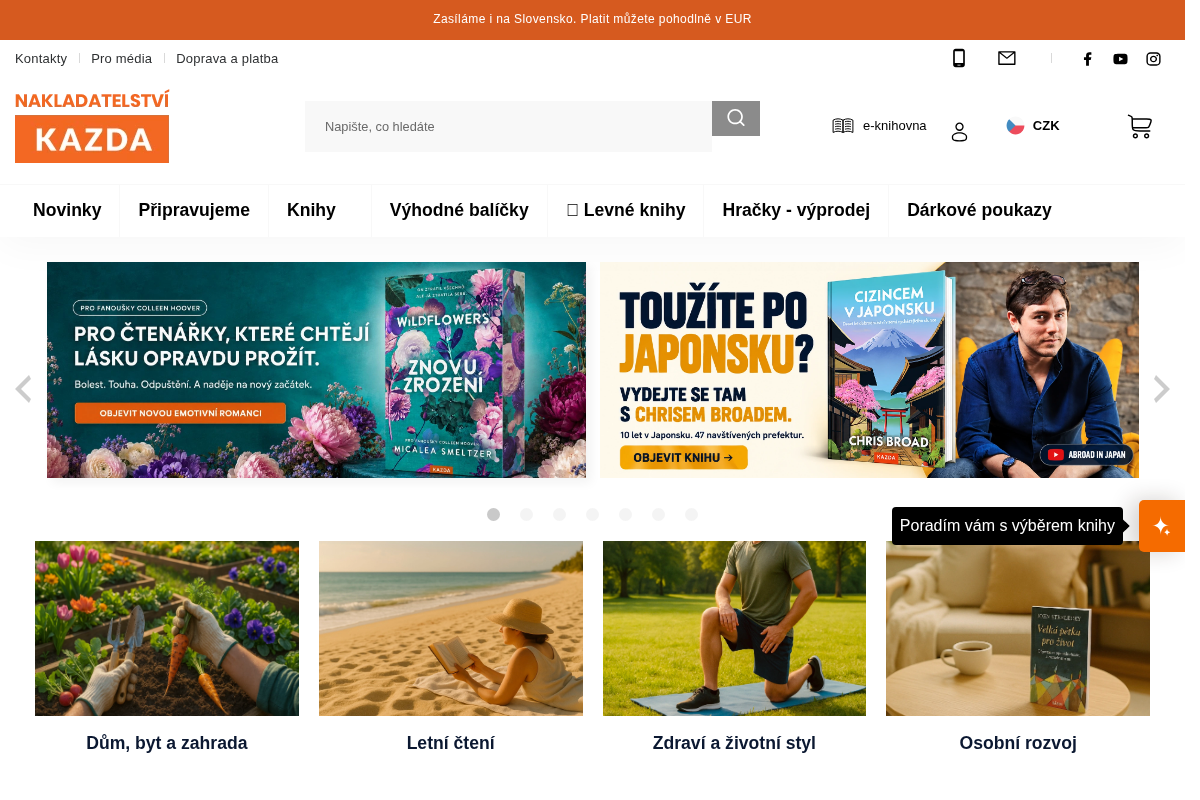Viewport: 1200px width, 800px height.
Task: Open the 'Toužíte po Japonsku?' banner
Action: click(x=869, y=370)
